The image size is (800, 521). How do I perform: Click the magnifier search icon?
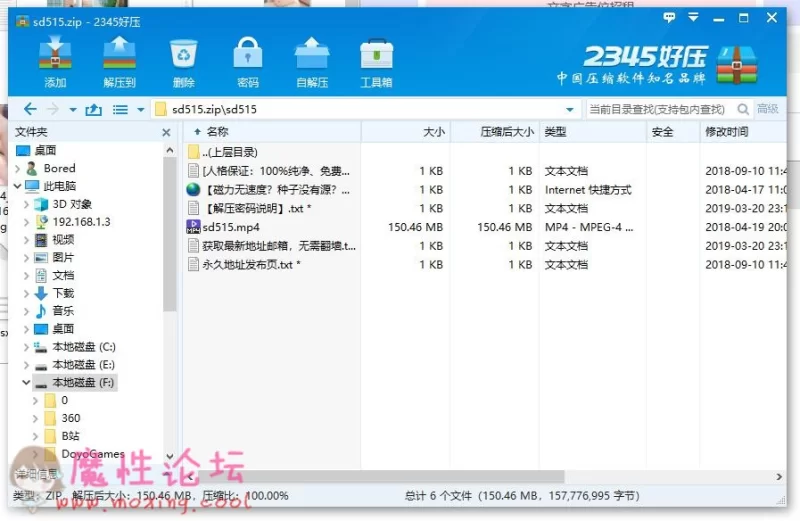[x=743, y=109]
